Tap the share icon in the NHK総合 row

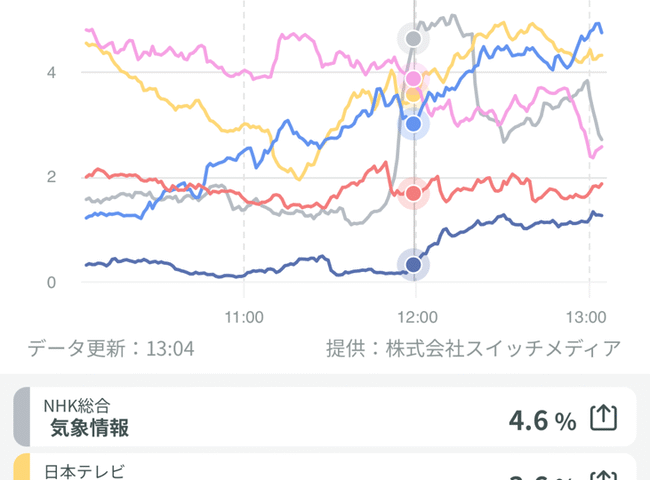[604, 418]
